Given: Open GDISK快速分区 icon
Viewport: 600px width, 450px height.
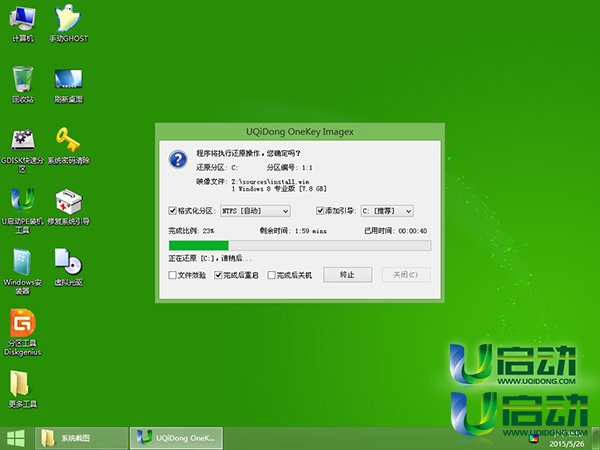Looking at the screenshot, I should [x=23, y=150].
